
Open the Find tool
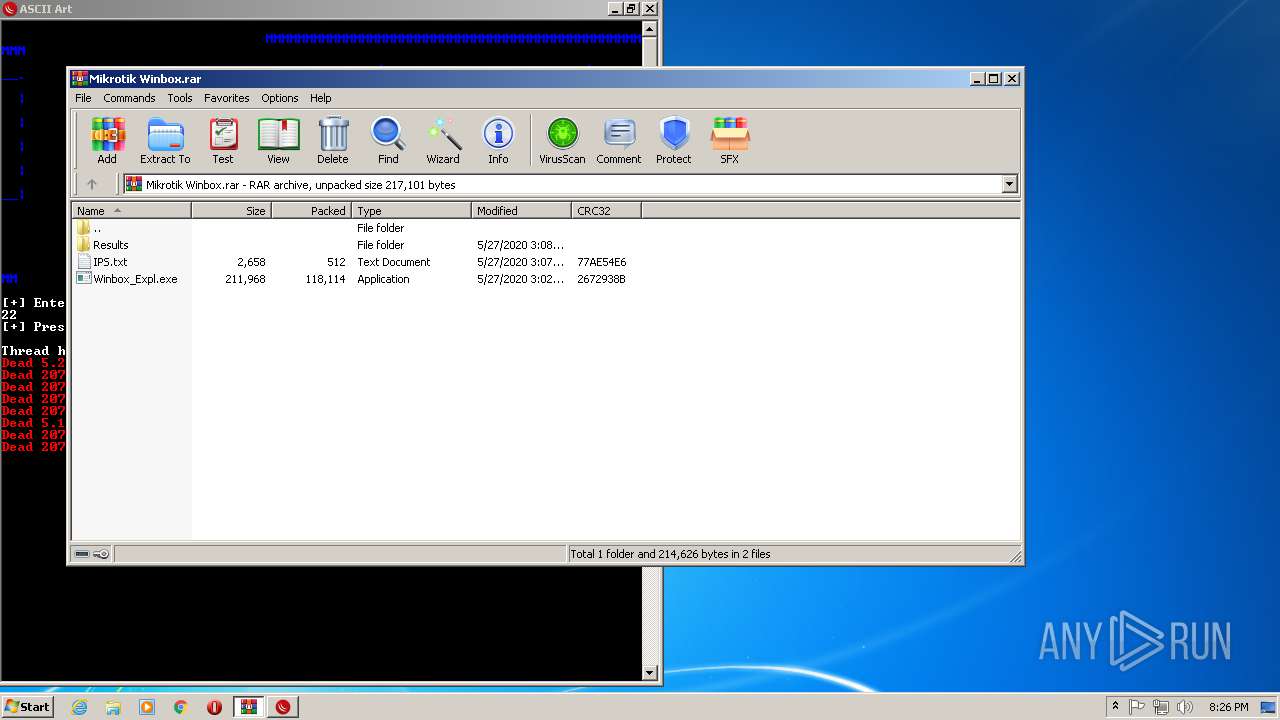tap(388, 141)
